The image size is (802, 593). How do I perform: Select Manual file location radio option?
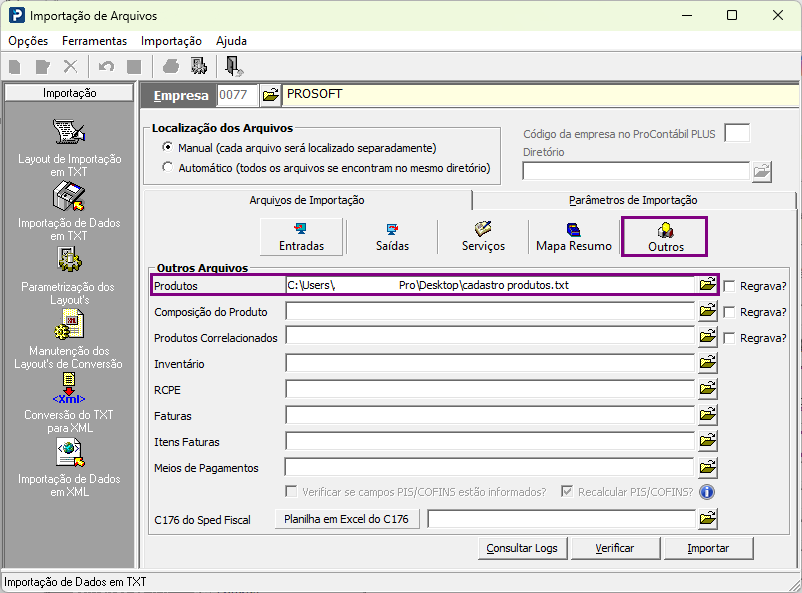click(x=167, y=147)
